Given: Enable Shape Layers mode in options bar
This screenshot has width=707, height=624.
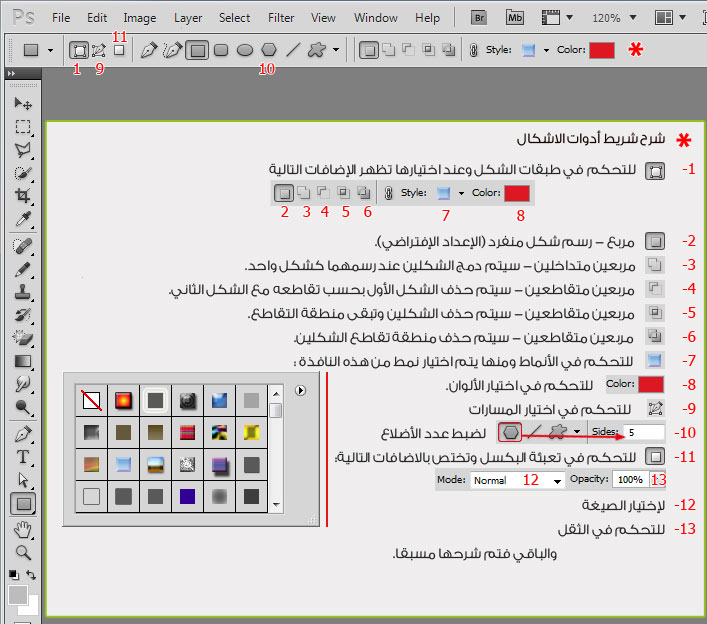Looking at the screenshot, I should (79, 50).
